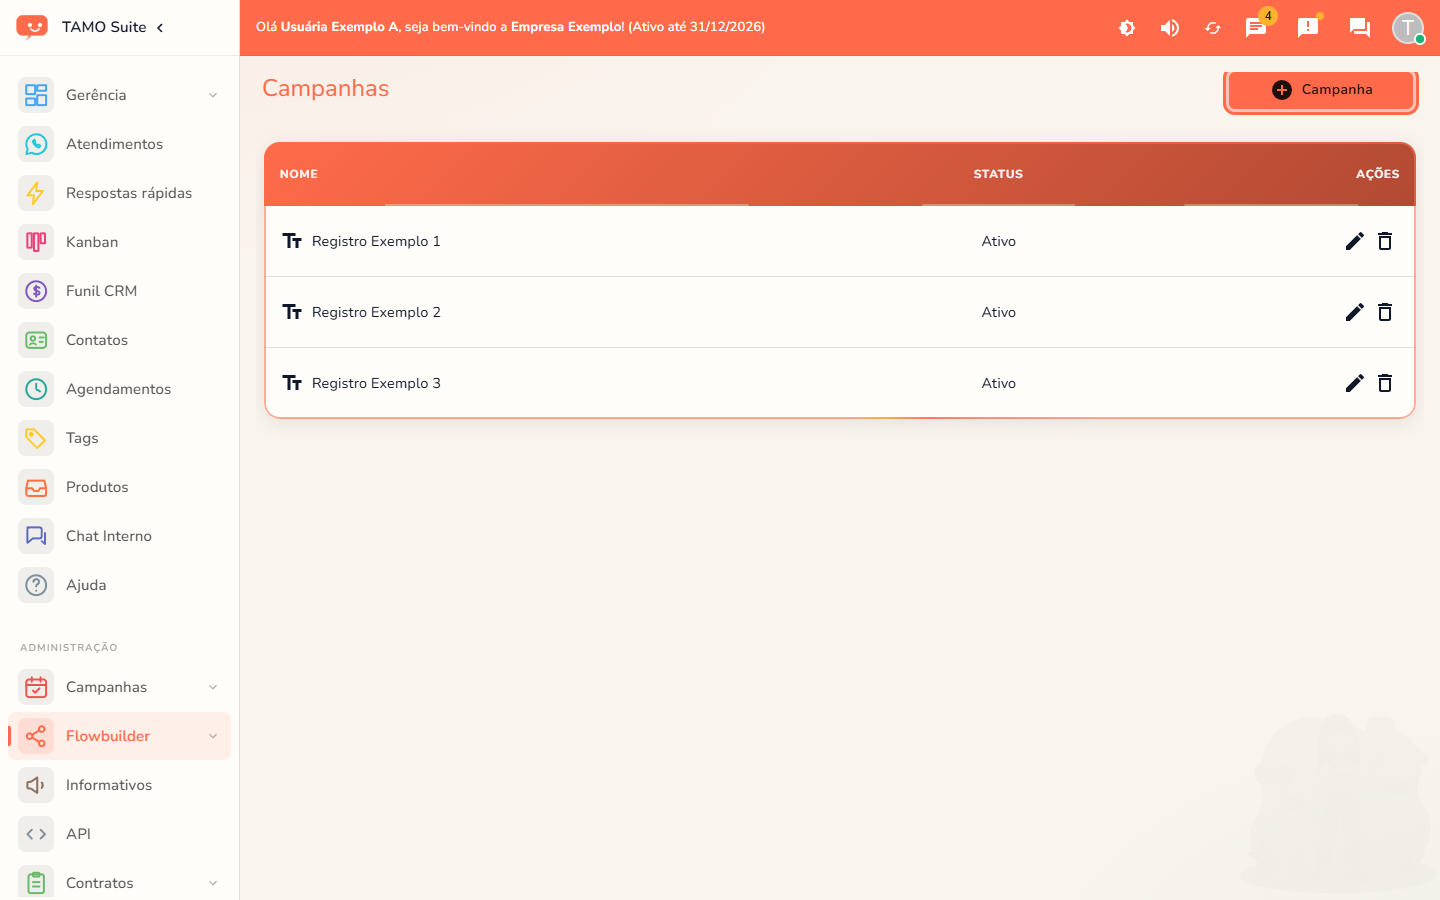
Task: Click Ativo status of Registro Exemplo 2
Action: [998, 312]
